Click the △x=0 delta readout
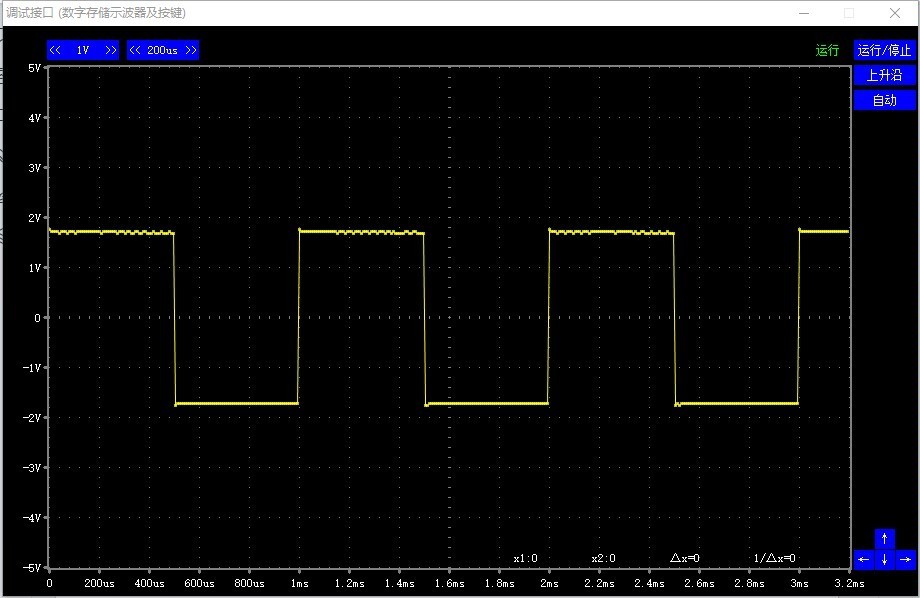Viewport: 920px width, 598px height. [685, 558]
